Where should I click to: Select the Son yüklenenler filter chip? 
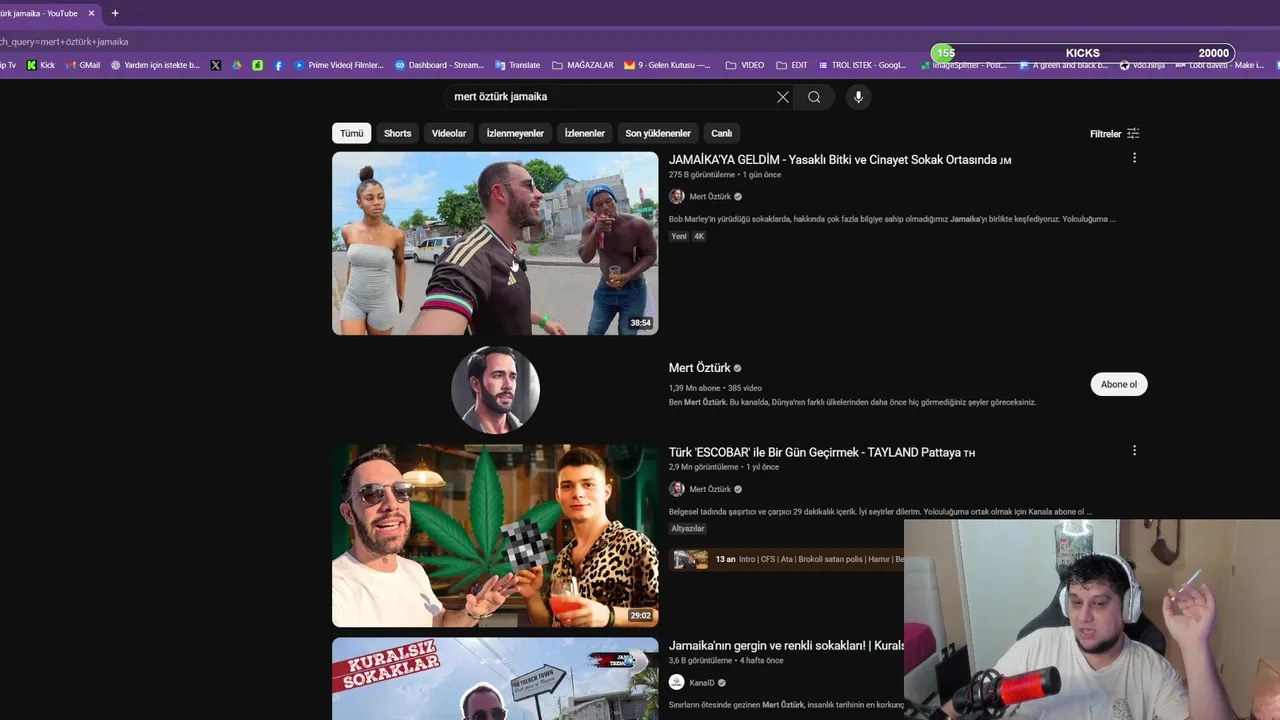coord(658,133)
